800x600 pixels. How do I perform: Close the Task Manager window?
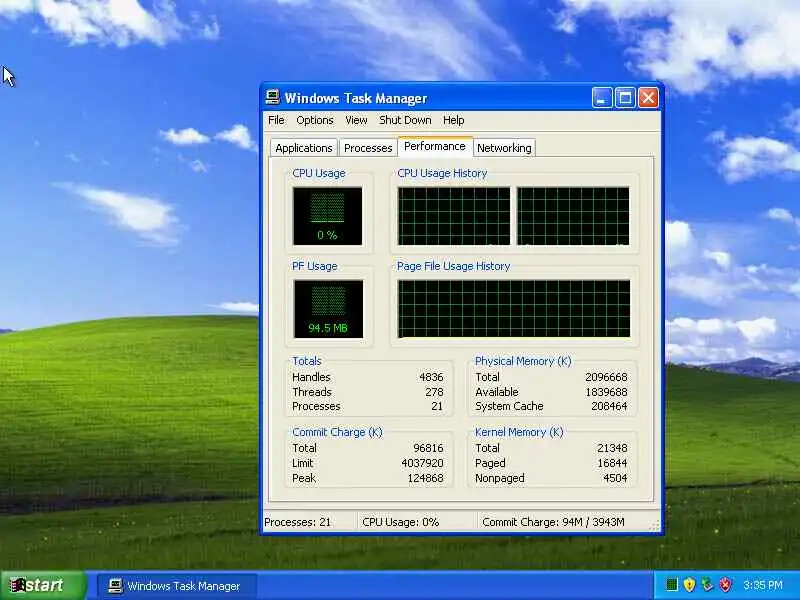[x=648, y=97]
